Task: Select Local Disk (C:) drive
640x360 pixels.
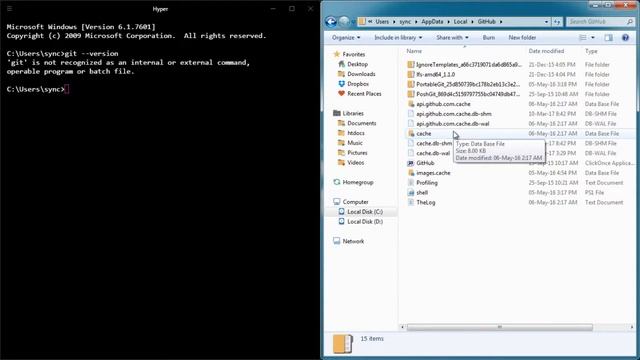Action: point(360,212)
